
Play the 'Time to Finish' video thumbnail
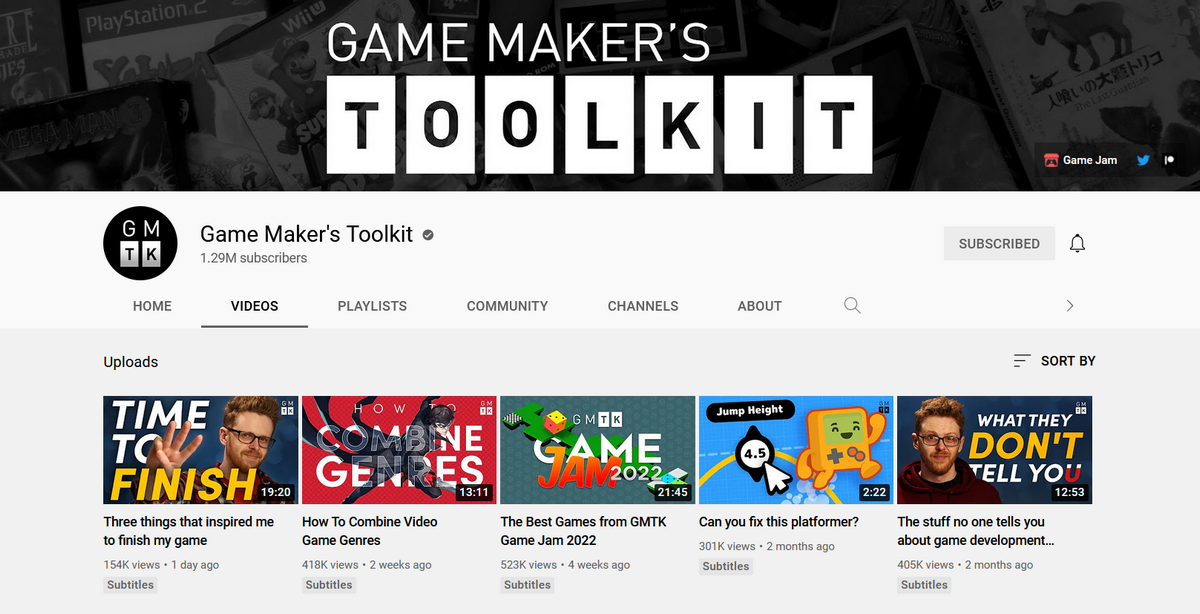tap(200, 449)
